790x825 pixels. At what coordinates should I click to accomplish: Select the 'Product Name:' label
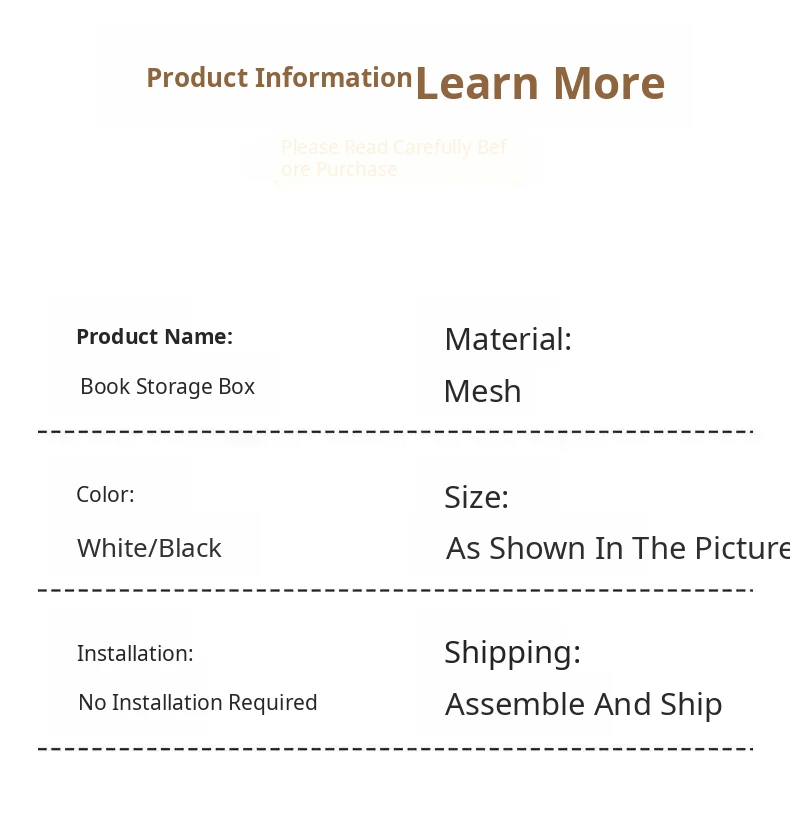[x=154, y=337]
